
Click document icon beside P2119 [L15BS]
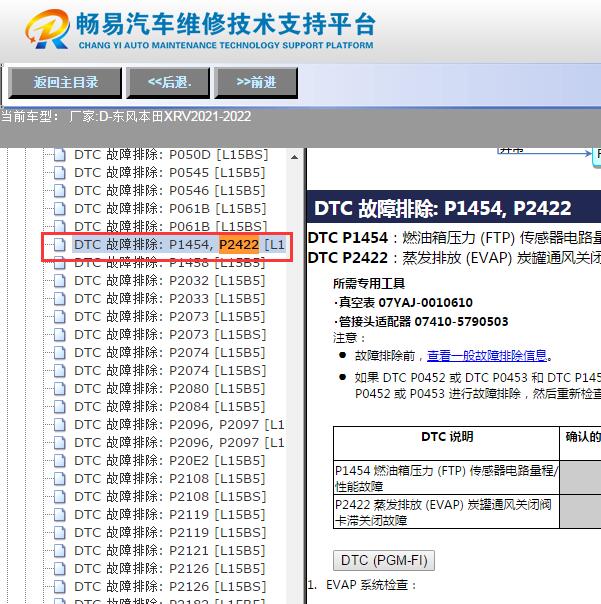coord(60,532)
